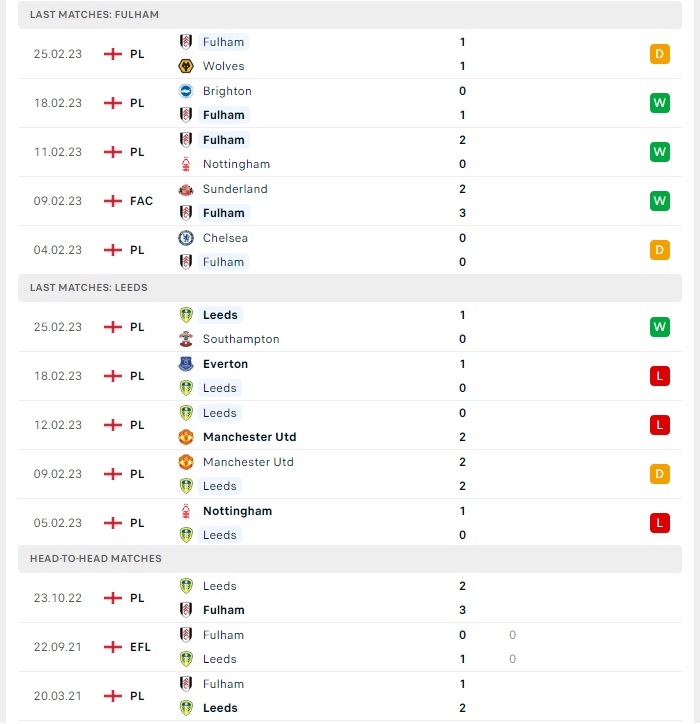This screenshot has height=724, width=700.
Task: Open the 22.09.21 EFL match row
Action: pos(350,647)
